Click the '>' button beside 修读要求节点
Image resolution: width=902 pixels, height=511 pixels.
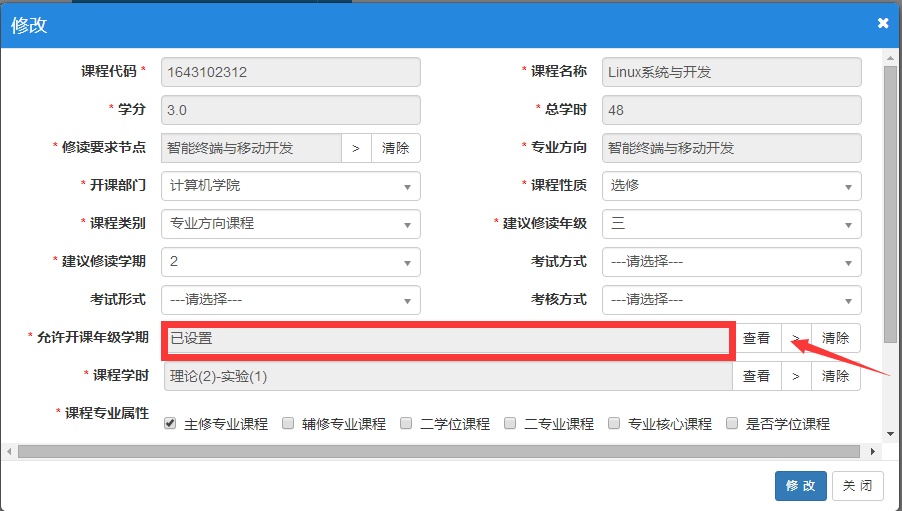click(356, 148)
